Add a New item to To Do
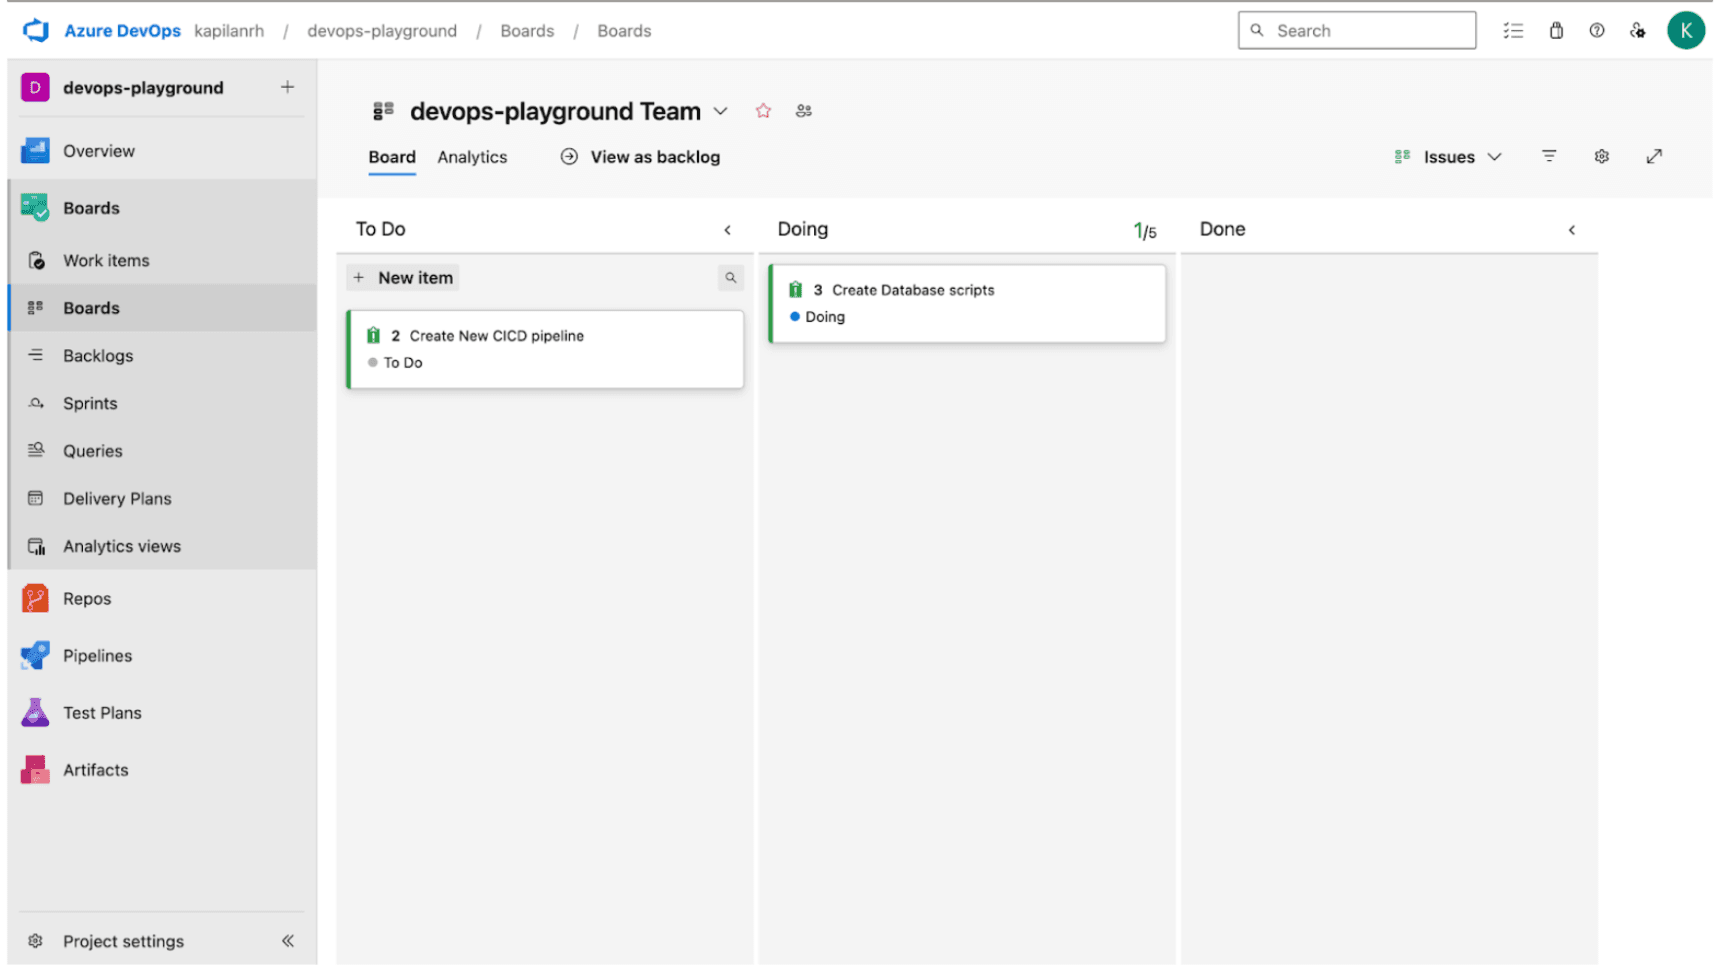 click(402, 277)
